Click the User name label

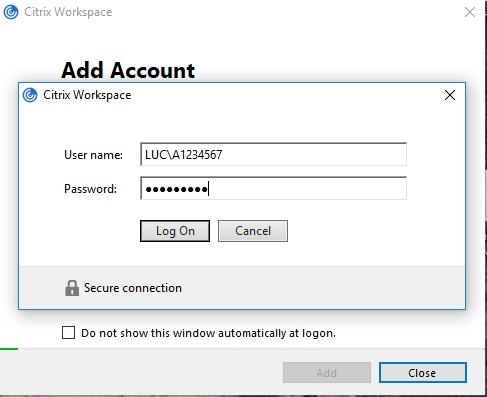coord(93,155)
